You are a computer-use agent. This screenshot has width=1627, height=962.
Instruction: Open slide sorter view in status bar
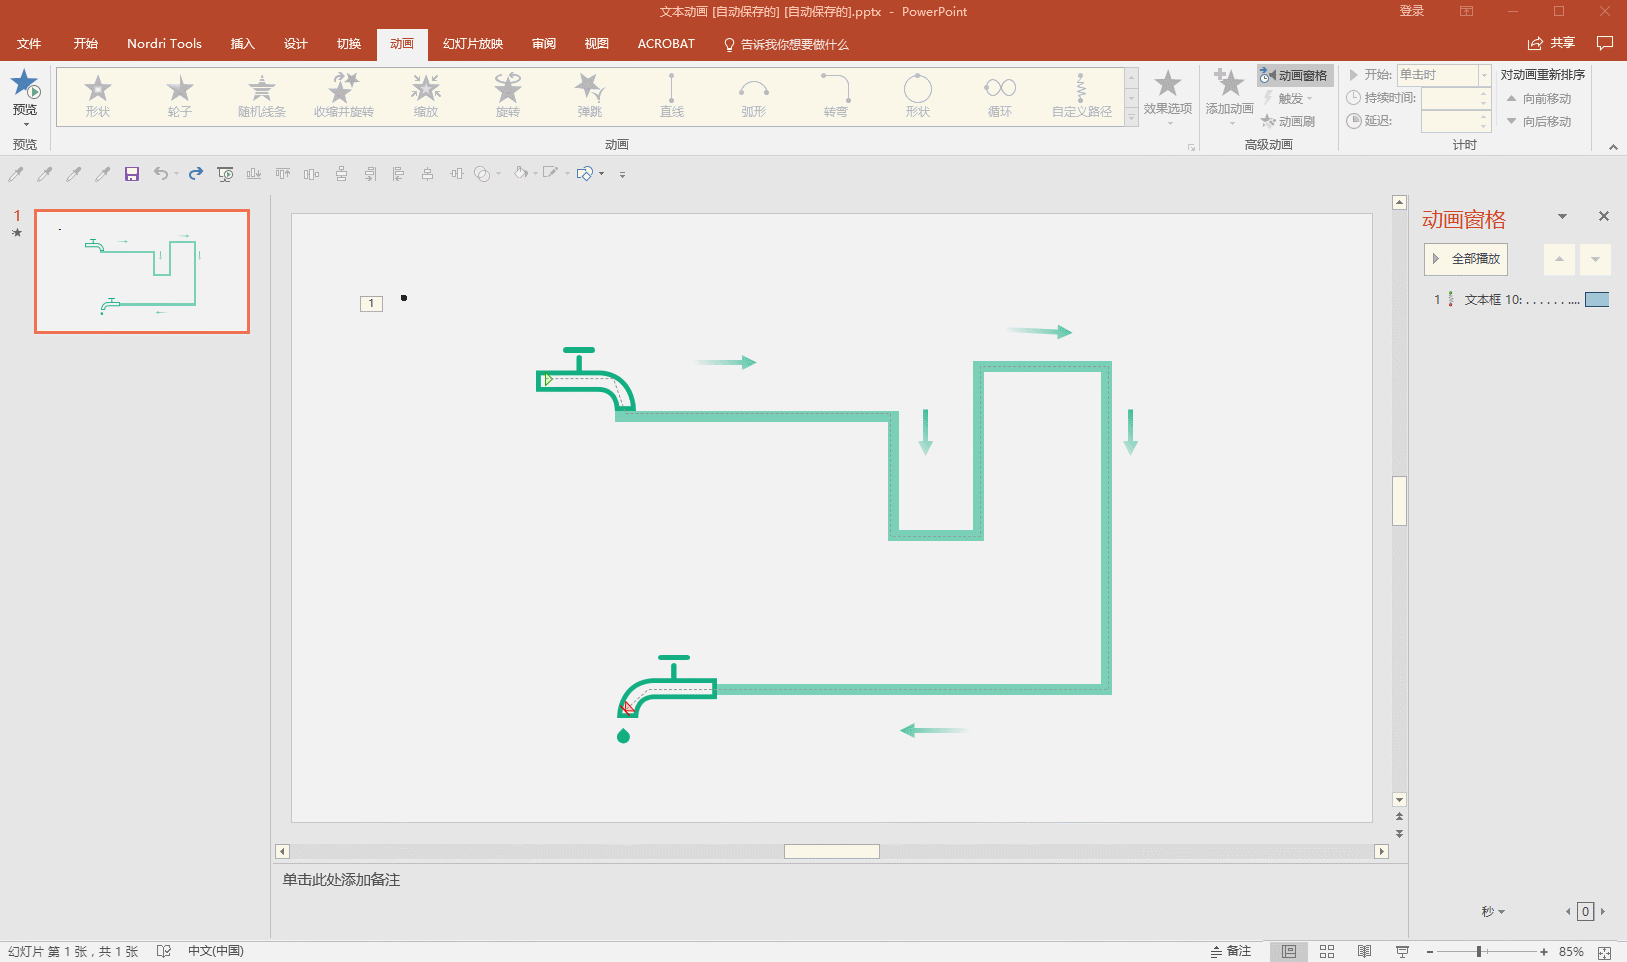[x=1327, y=951]
